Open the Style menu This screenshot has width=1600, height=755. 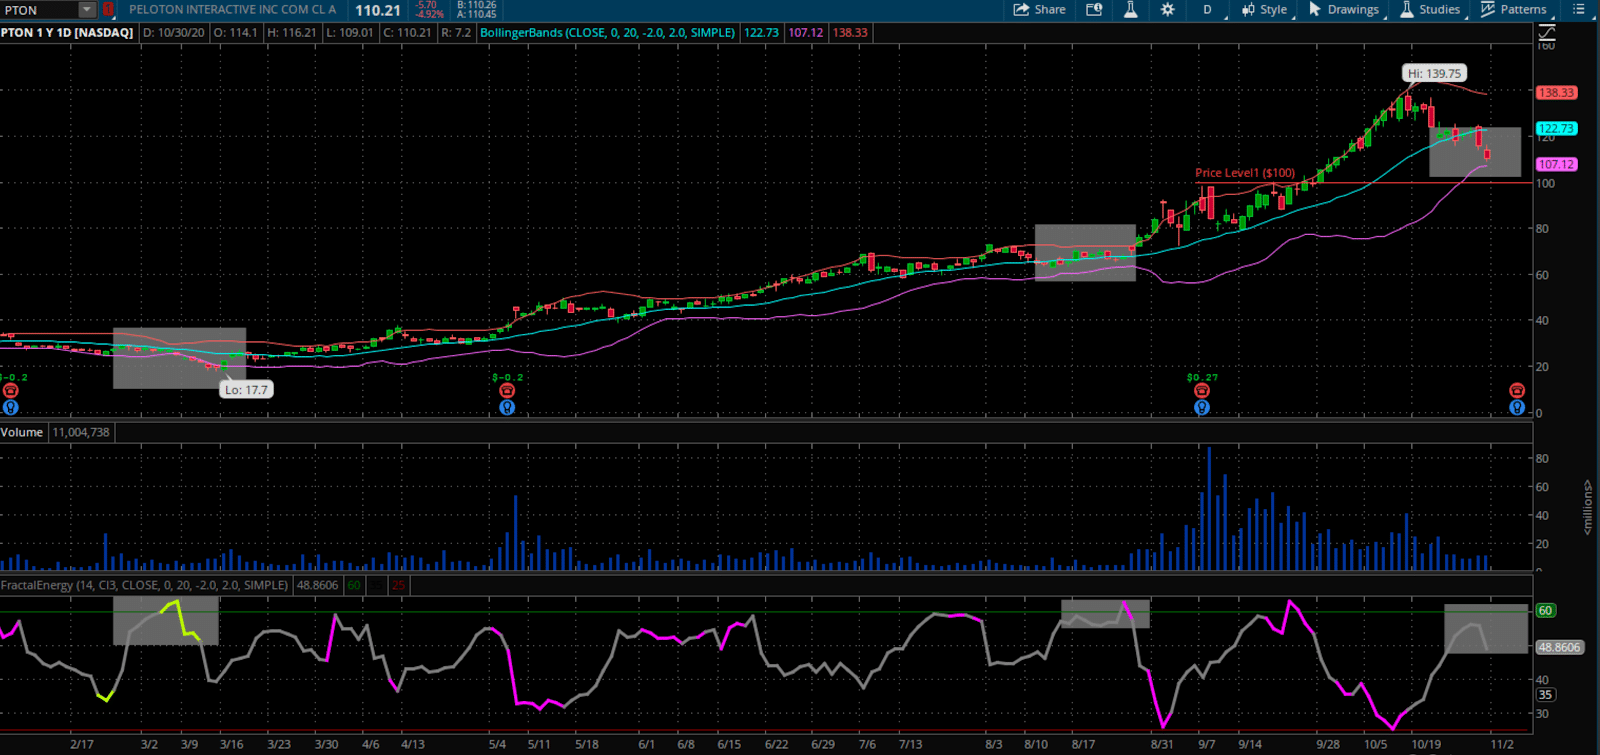pyautogui.click(x=1265, y=10)
